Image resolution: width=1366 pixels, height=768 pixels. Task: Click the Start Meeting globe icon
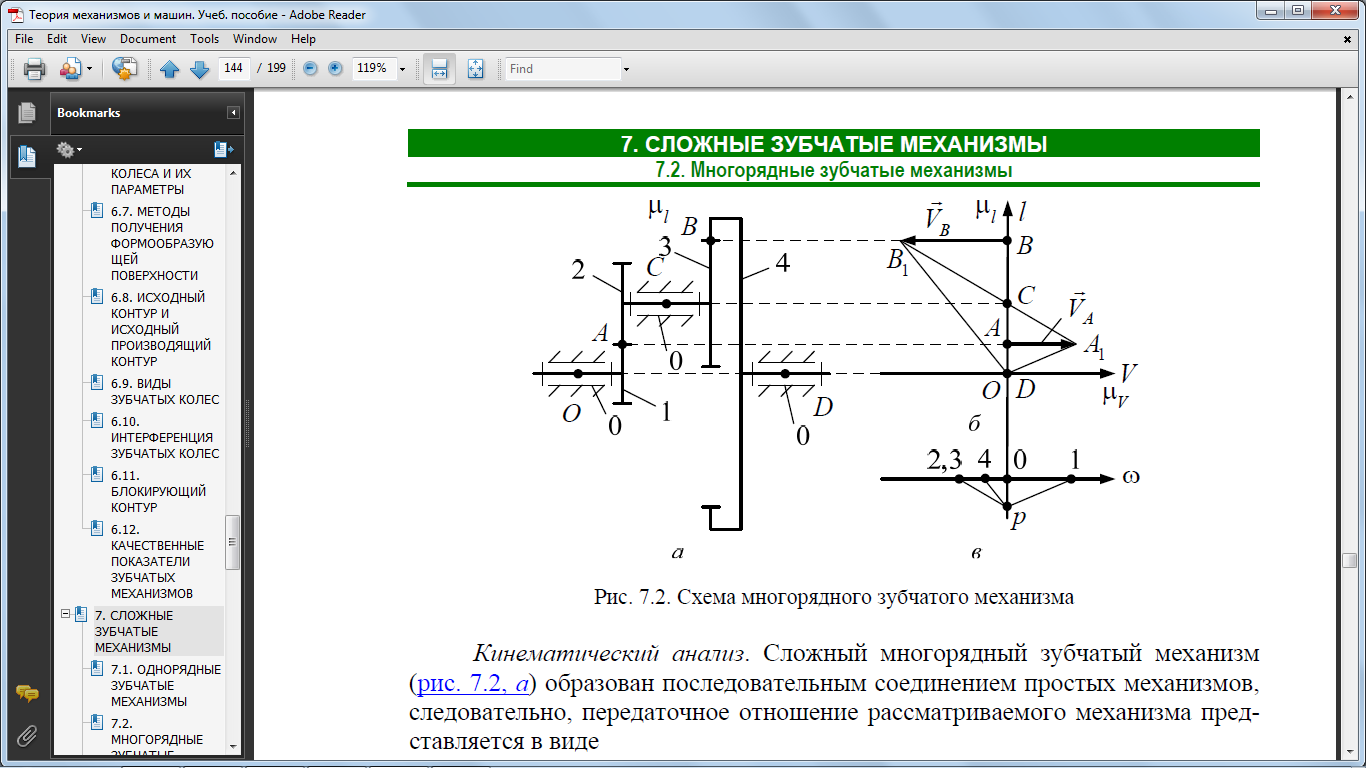tap(124, 69)
